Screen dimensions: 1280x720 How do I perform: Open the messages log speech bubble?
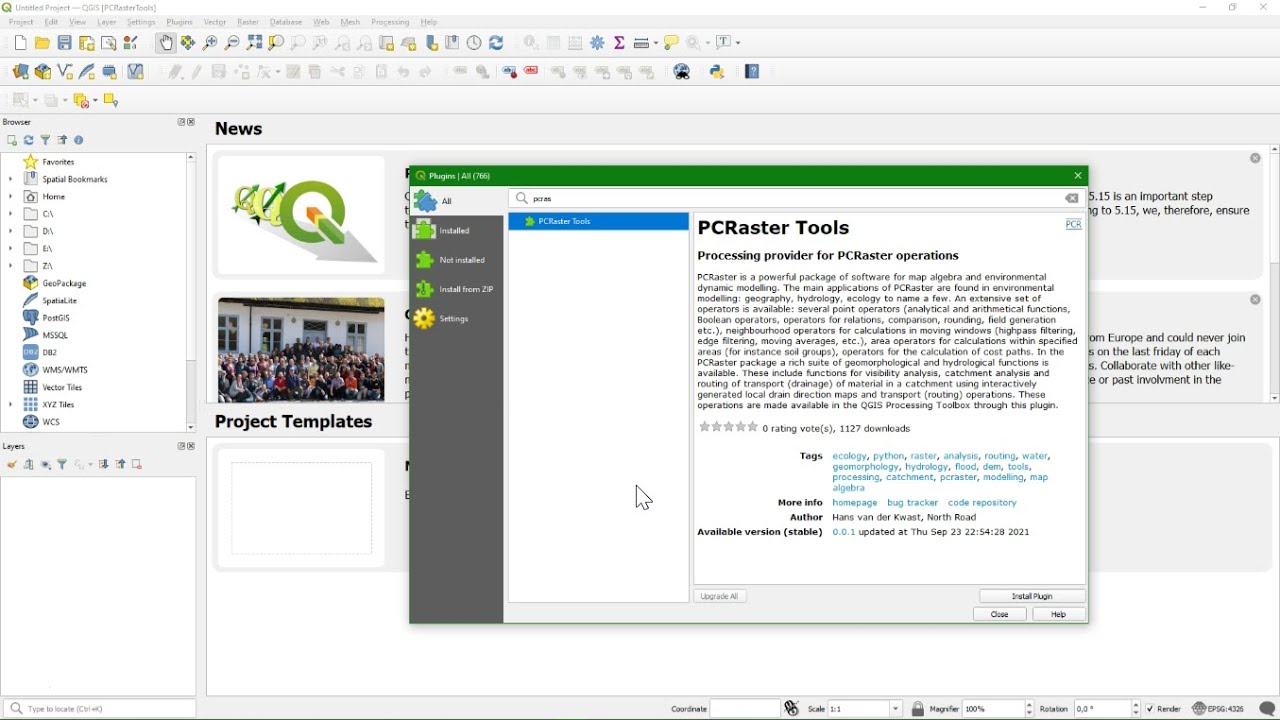1267,709
